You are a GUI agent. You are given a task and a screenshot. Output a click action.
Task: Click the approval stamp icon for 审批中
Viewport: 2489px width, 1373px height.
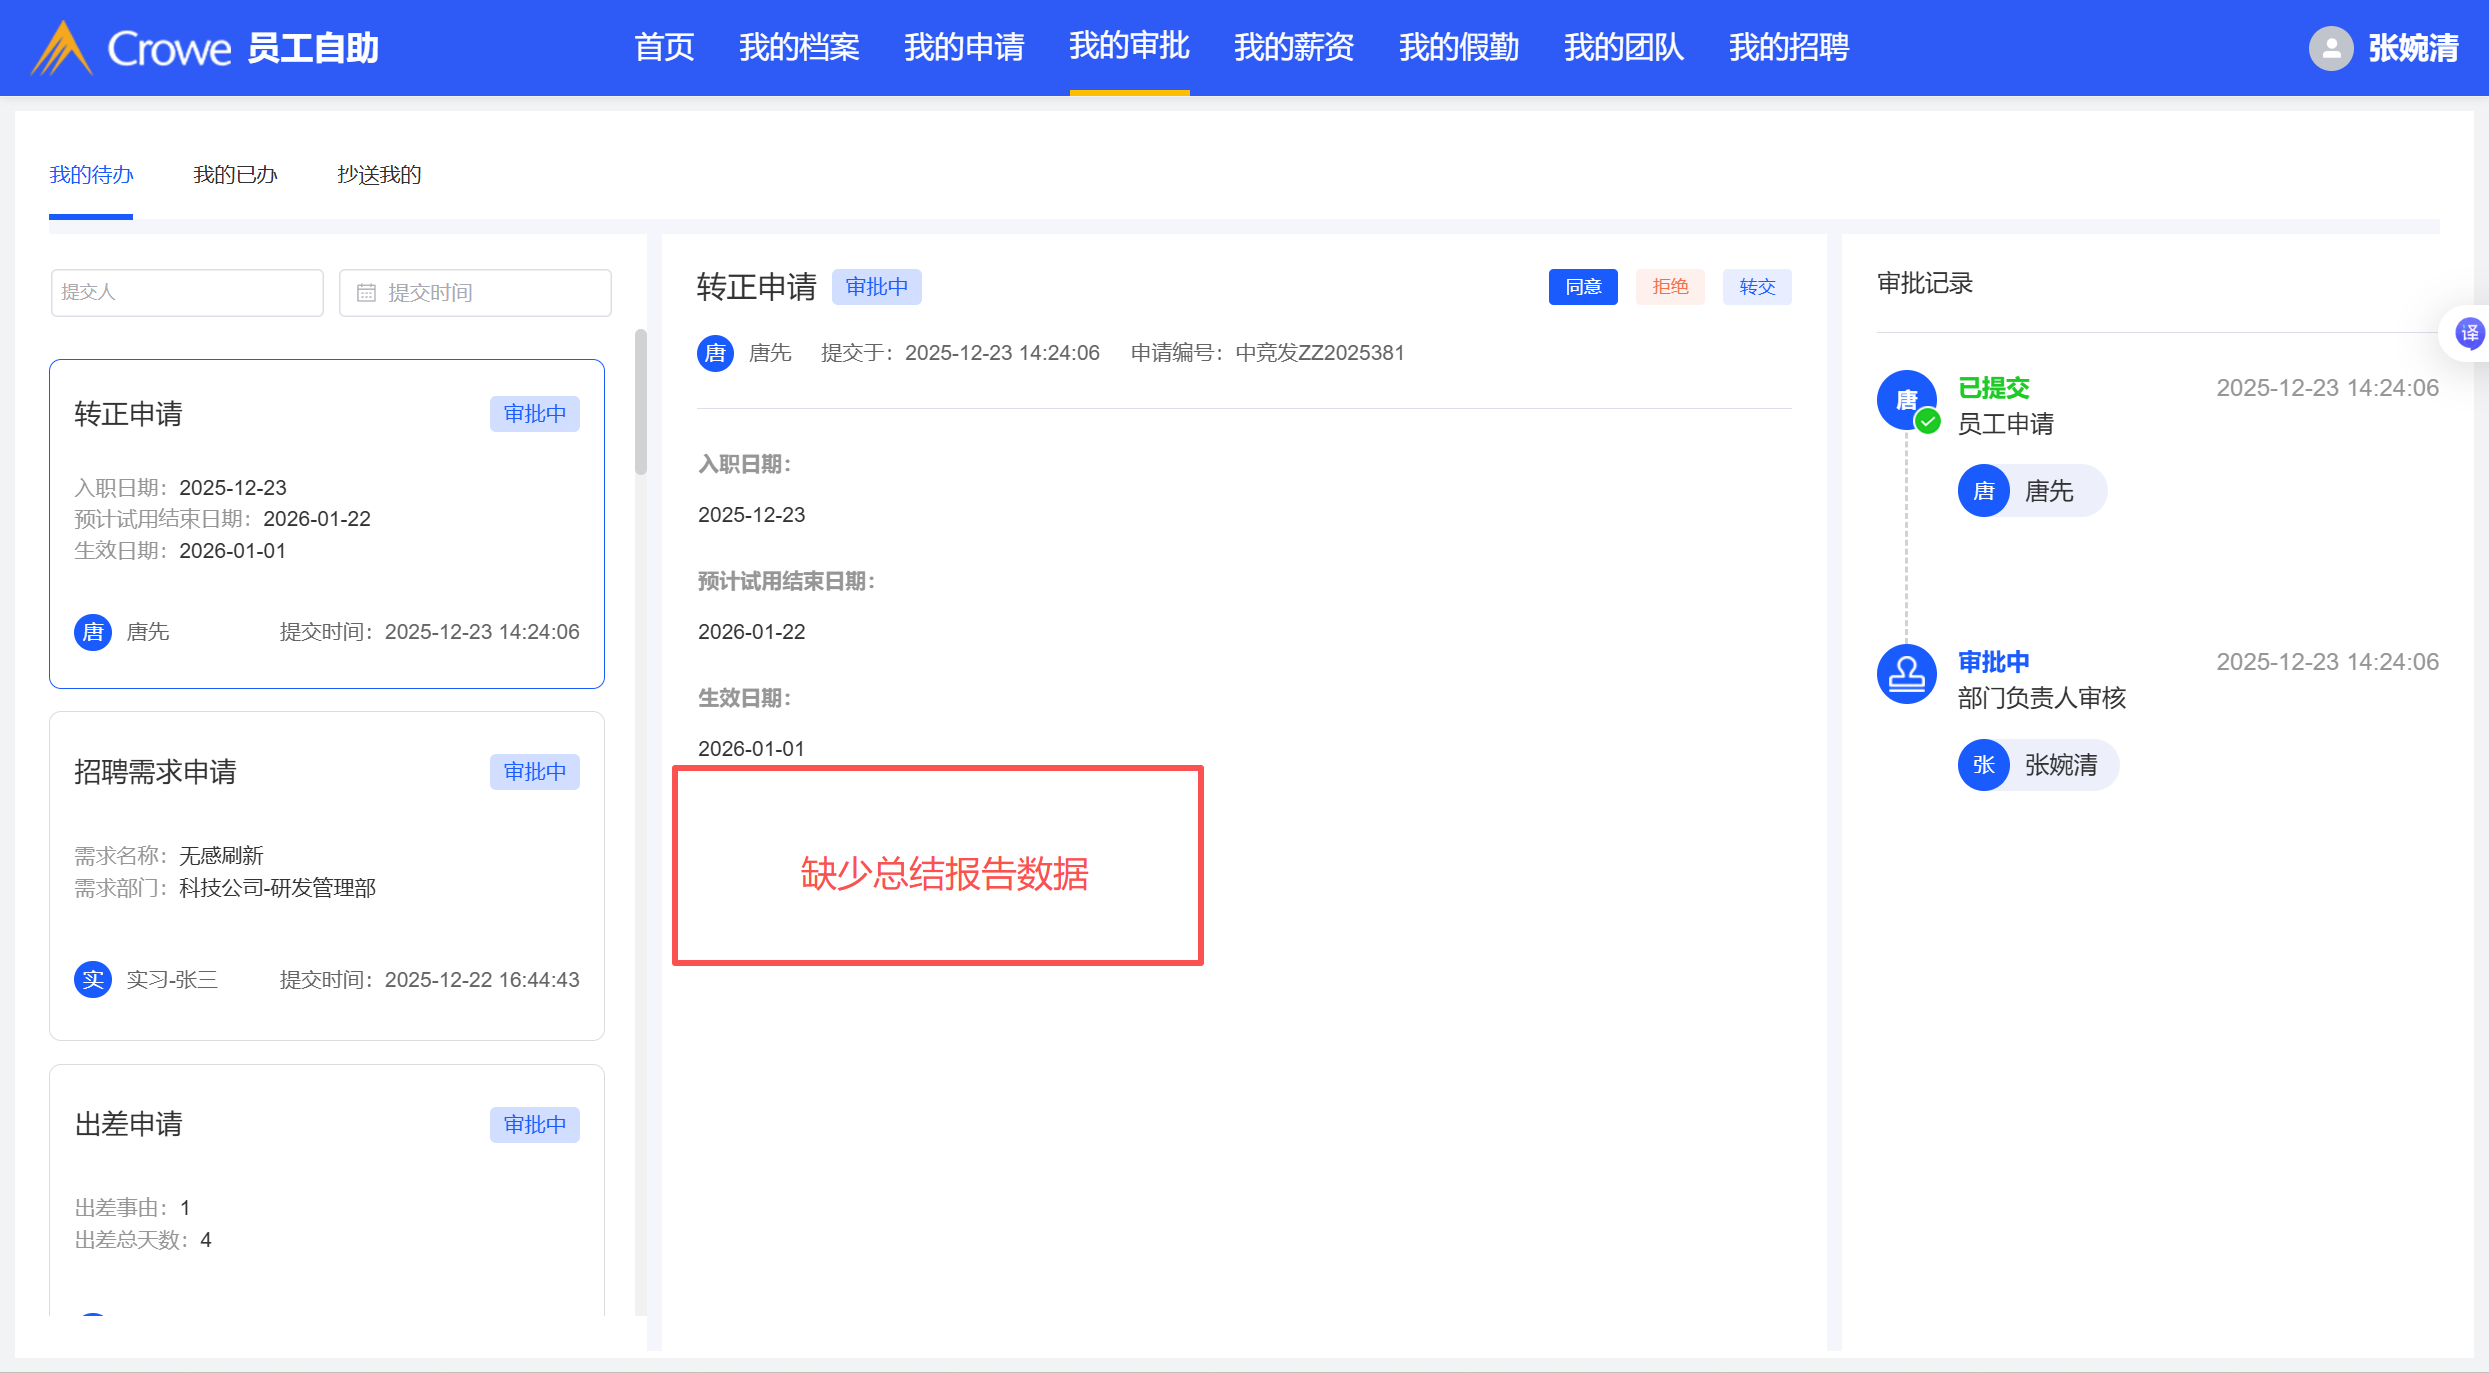[x=1906, y=674]
